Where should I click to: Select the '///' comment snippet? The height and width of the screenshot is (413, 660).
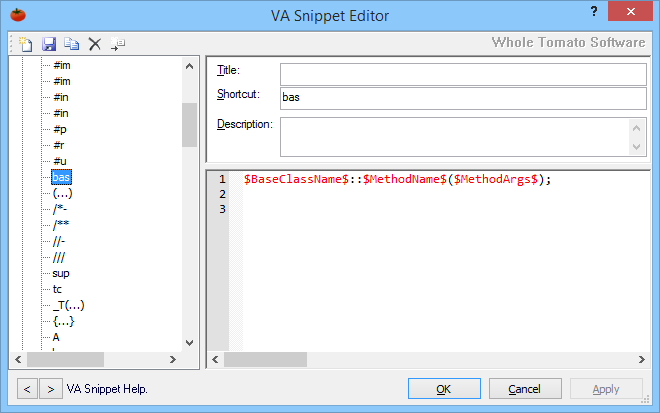[x=59, y=257]
